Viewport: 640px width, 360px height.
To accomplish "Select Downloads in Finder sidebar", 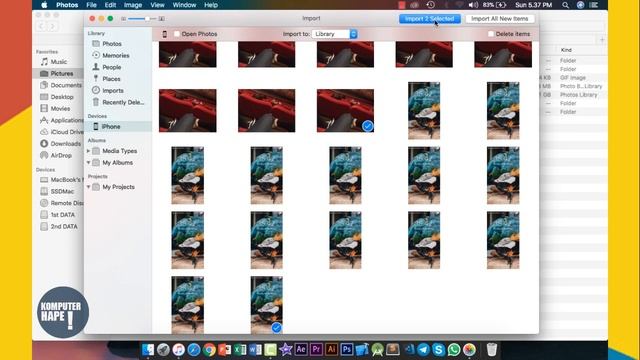I will tap(60, 144).
